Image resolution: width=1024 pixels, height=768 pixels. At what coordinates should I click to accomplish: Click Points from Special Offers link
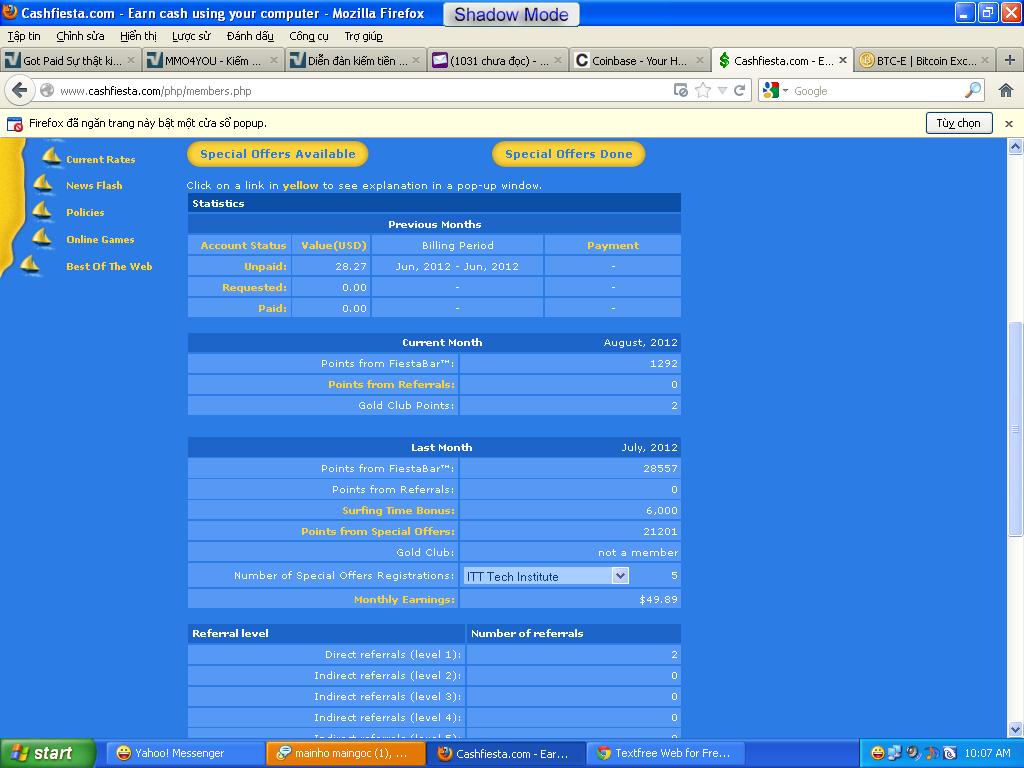pos(377,532)
